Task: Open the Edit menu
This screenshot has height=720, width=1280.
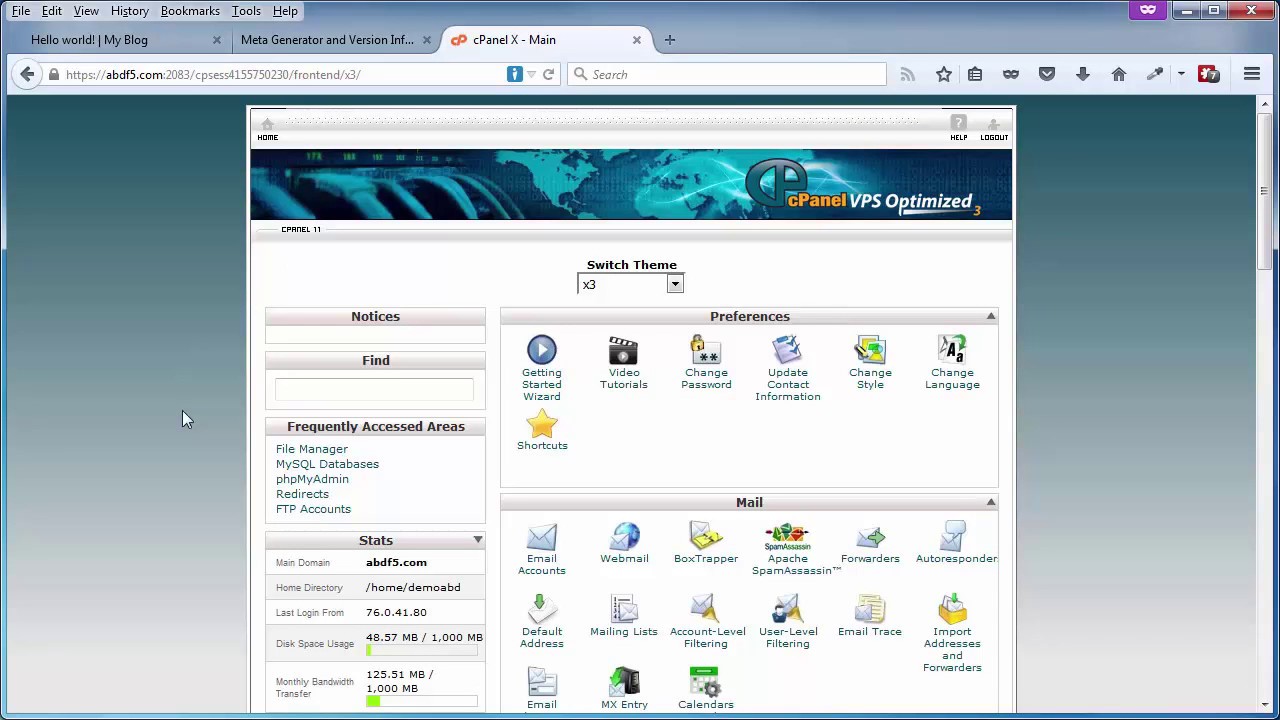Action: pyautogui.click(x=52, y=11)
